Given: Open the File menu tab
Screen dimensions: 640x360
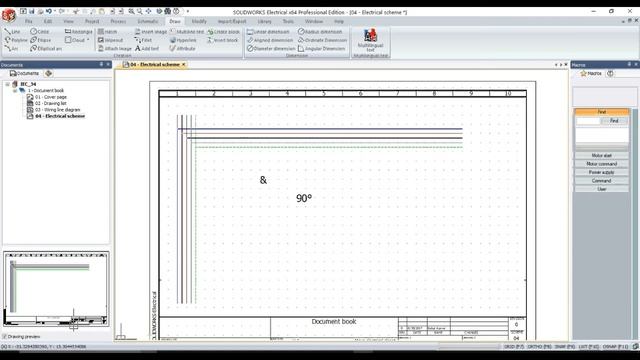Looking at the screenshot, I should [x=29, y=21].
